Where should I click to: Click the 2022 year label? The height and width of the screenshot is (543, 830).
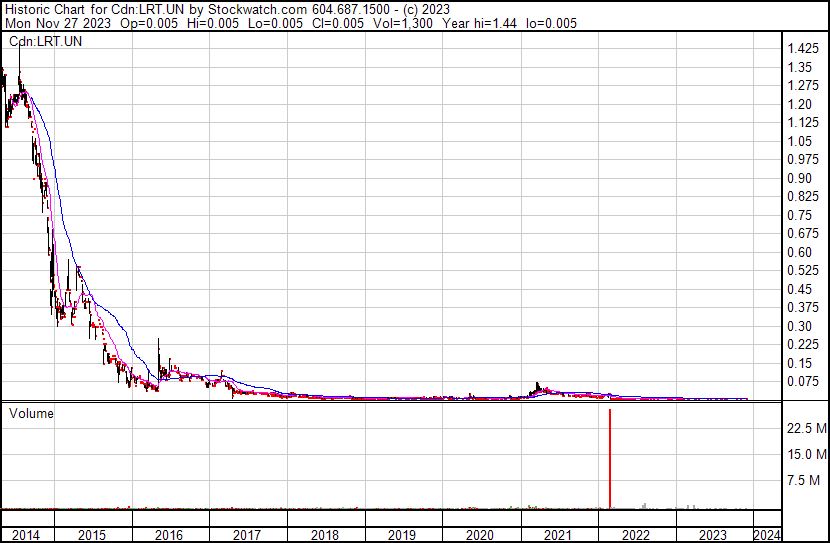(636, 535)
